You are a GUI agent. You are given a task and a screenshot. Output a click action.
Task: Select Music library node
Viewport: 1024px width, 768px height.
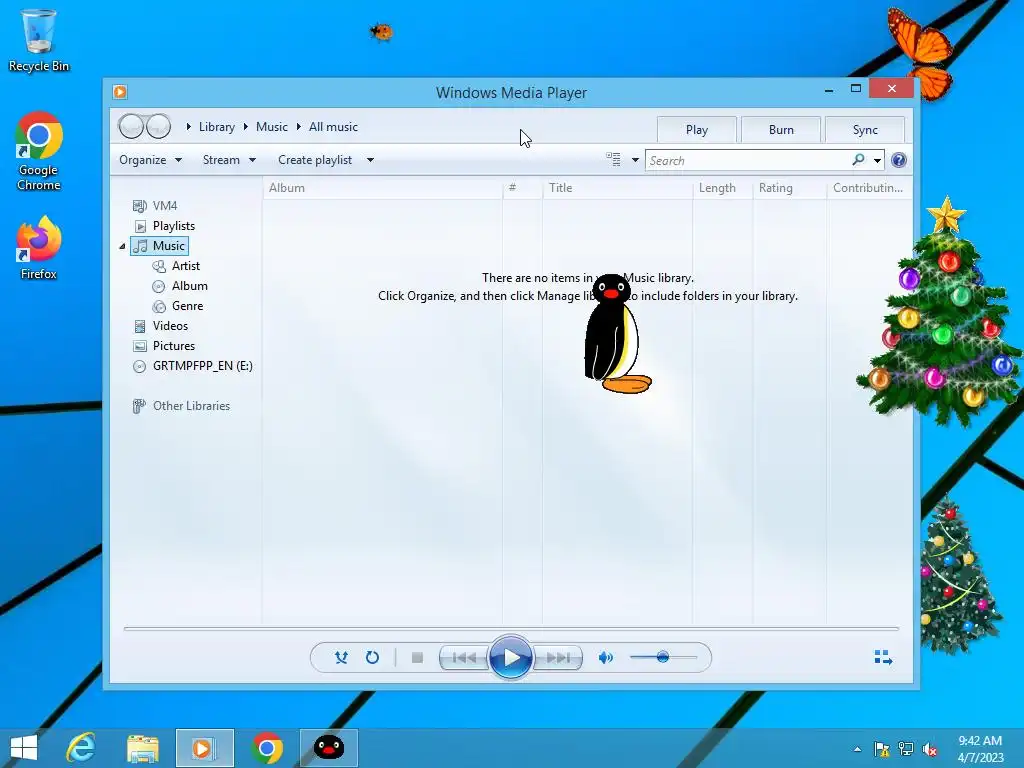tap(160, 246)
